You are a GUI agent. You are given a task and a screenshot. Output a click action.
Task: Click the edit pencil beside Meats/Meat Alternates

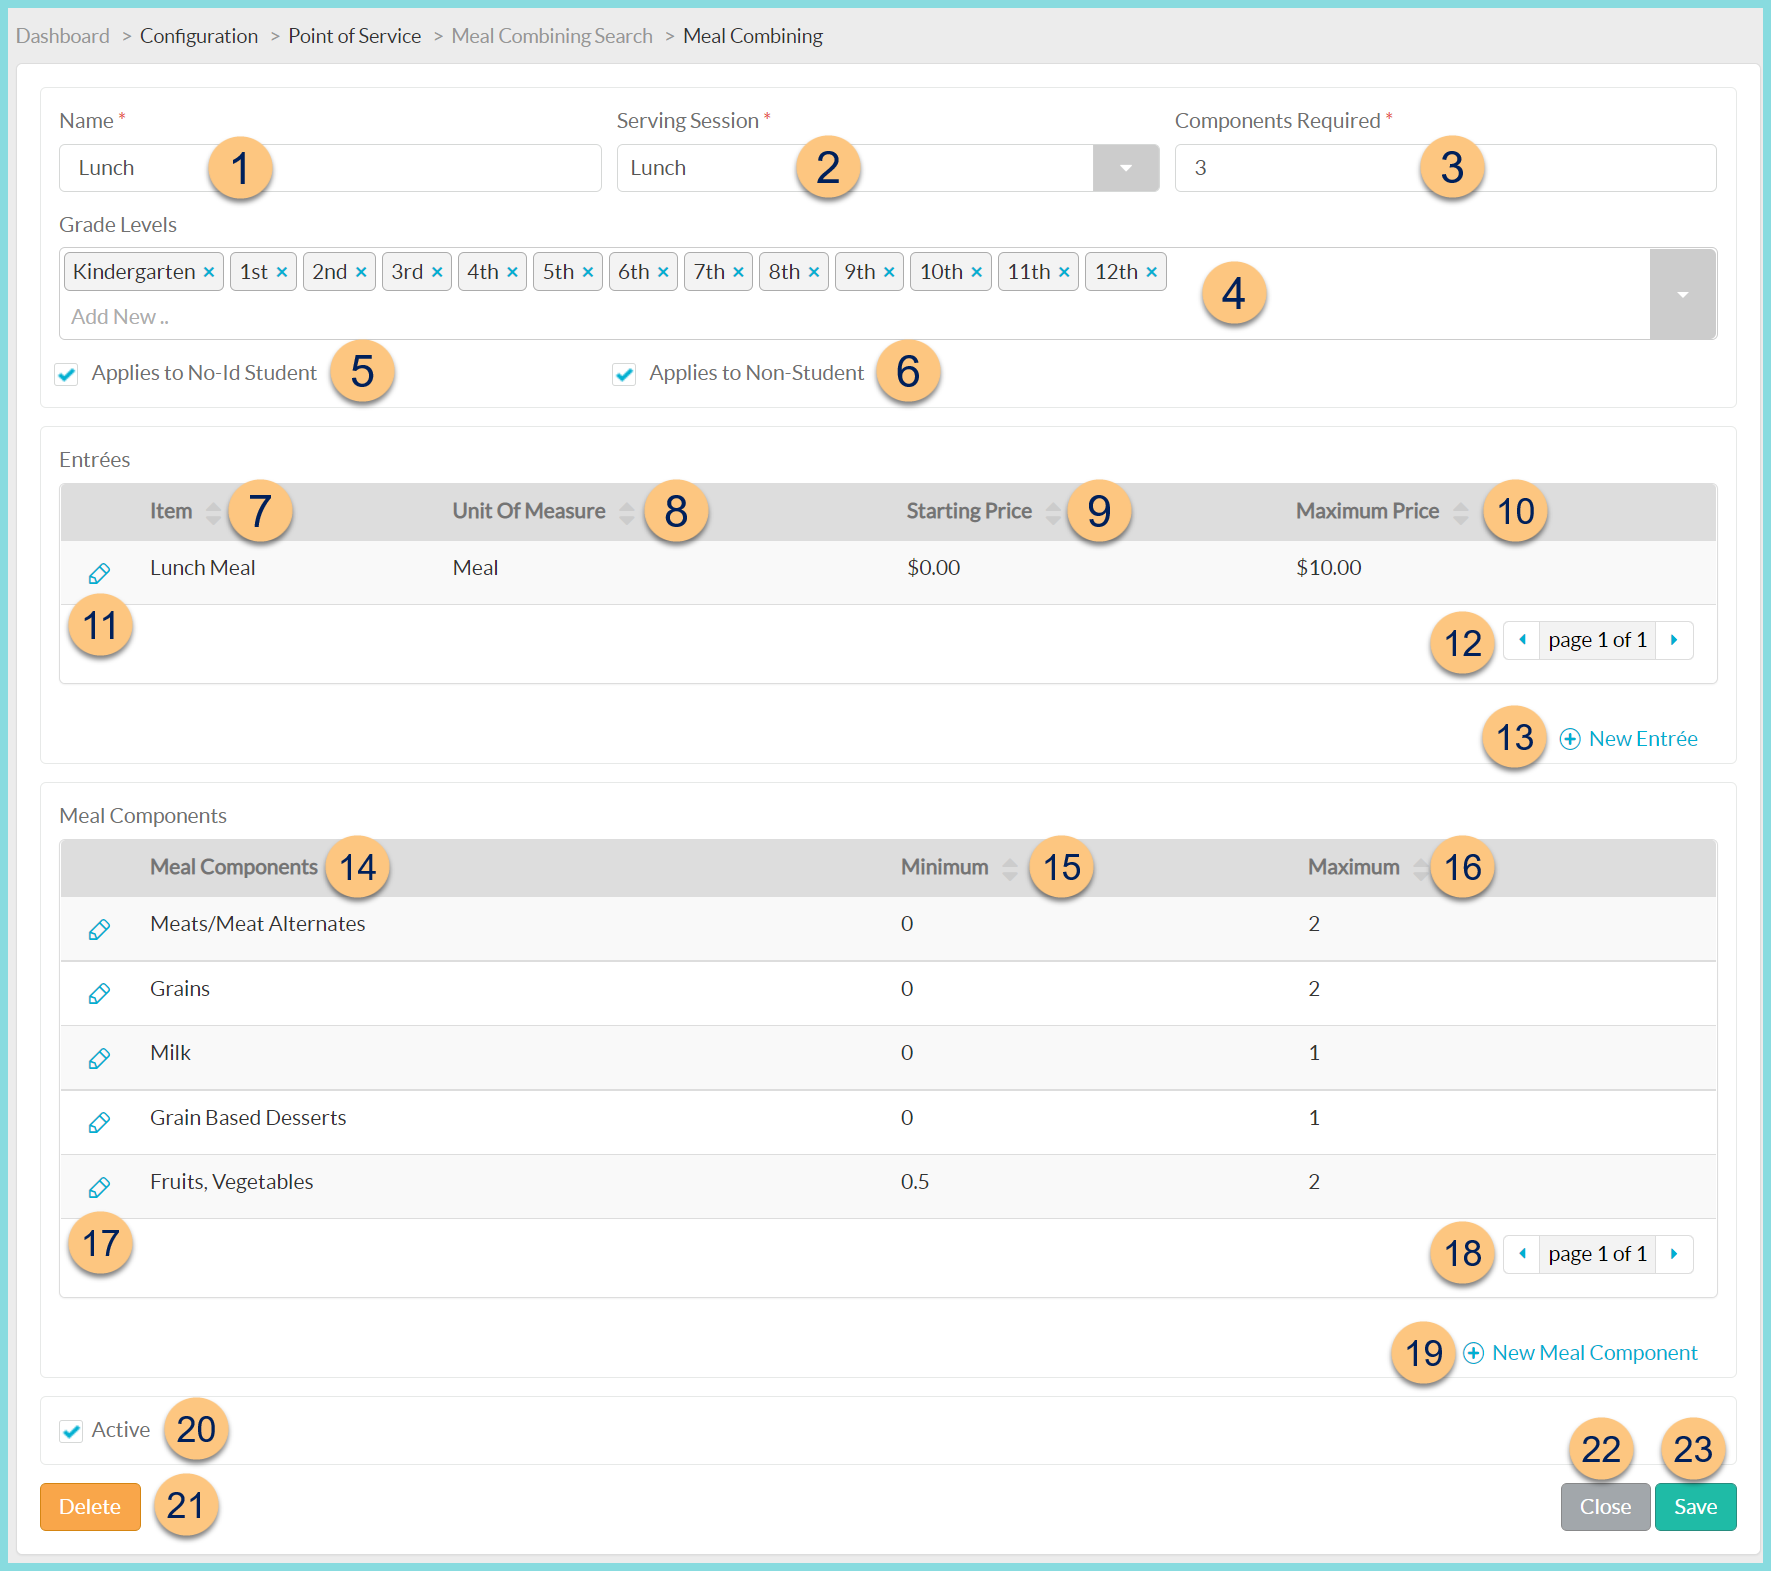(x=100, y=929)
